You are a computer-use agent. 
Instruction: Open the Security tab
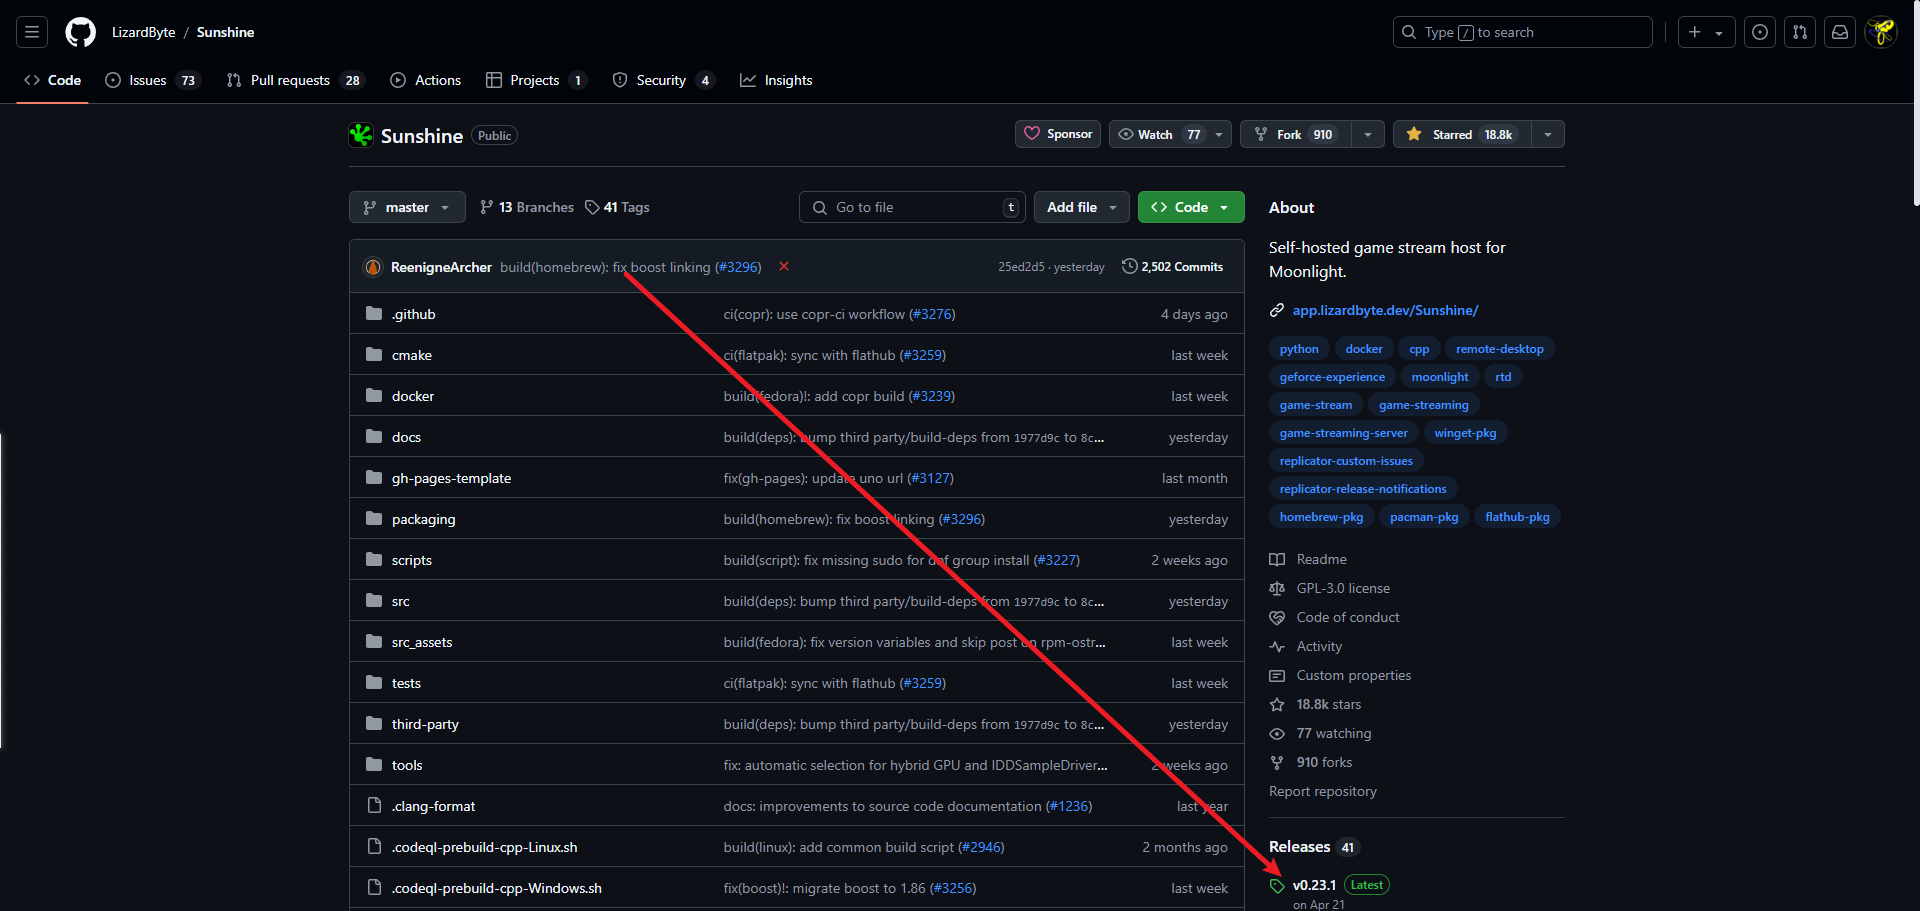[x=664, y=80]
